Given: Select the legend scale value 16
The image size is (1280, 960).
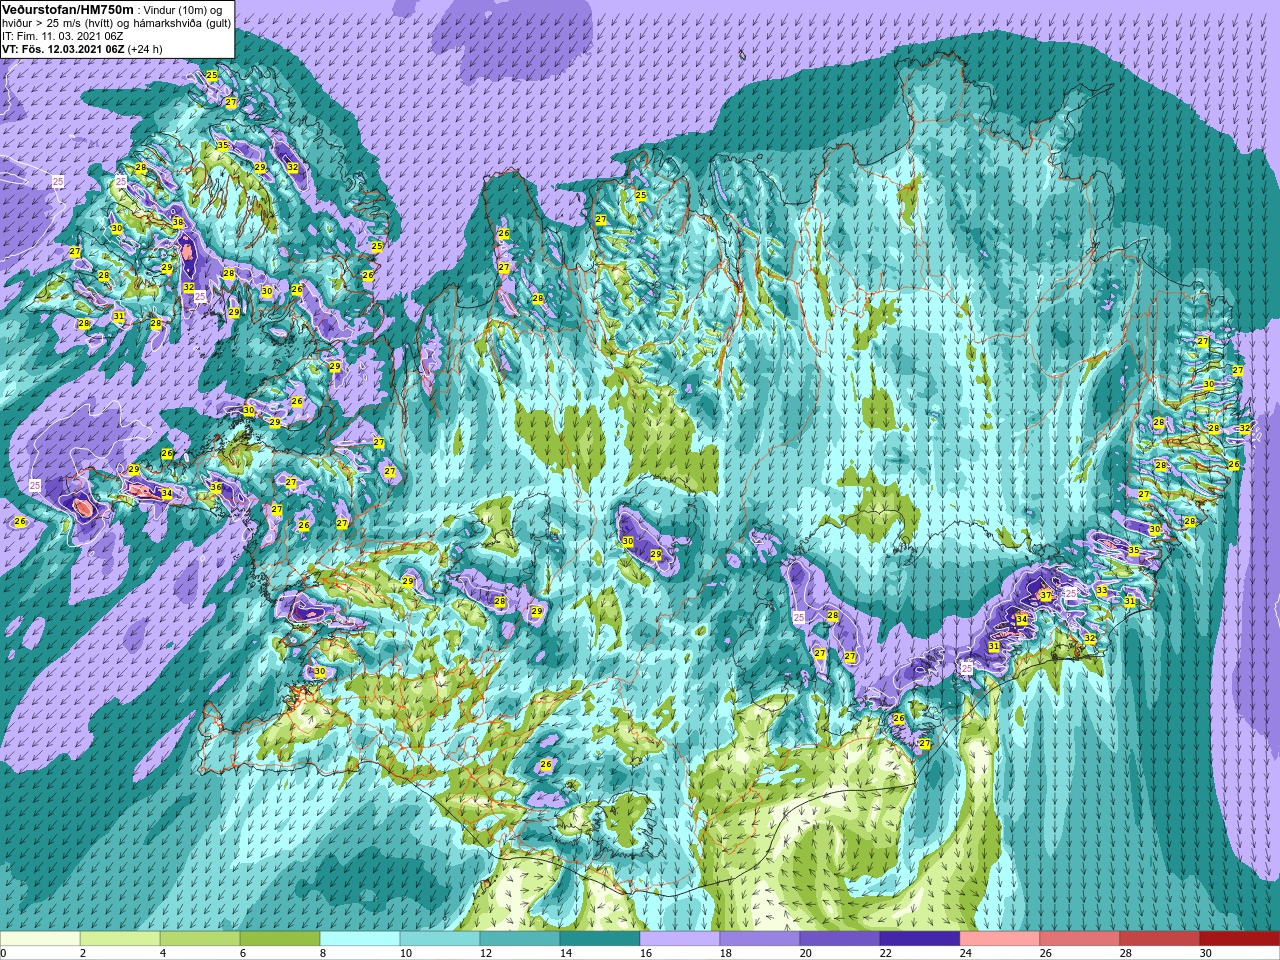Looking at the screenshot, I should (x=646, y=953).
